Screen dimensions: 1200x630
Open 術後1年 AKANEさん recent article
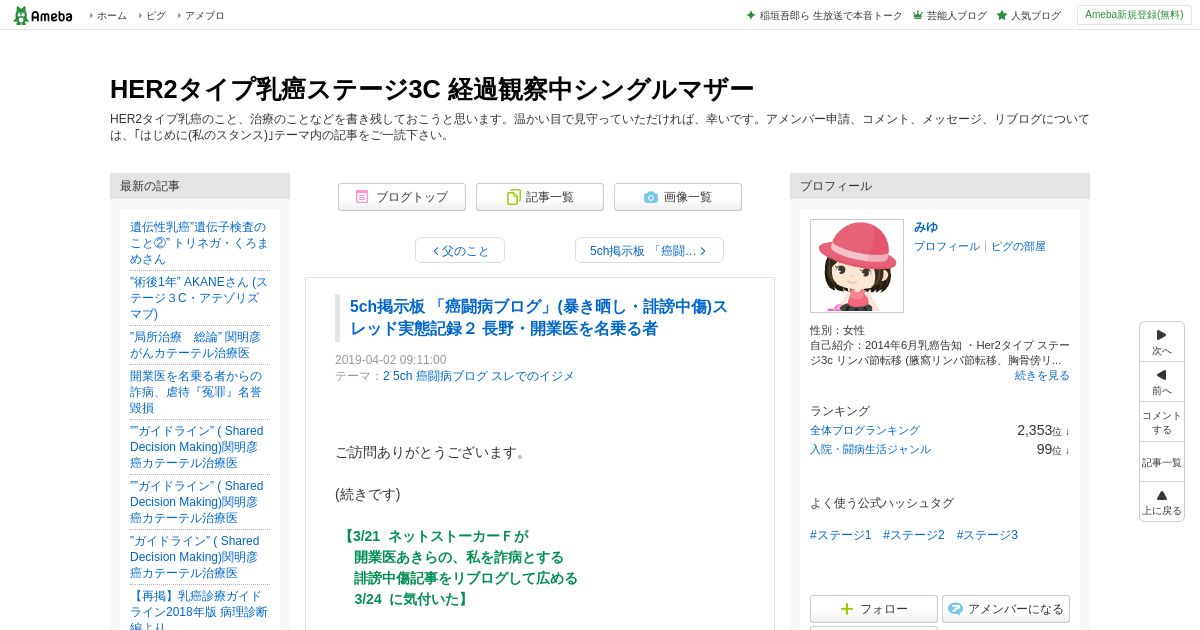199,298
